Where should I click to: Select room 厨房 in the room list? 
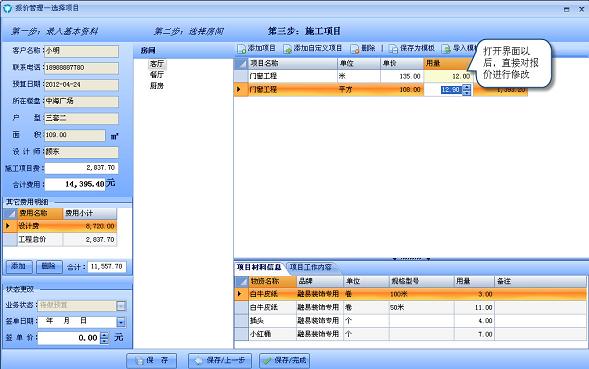tap(157, 86)
